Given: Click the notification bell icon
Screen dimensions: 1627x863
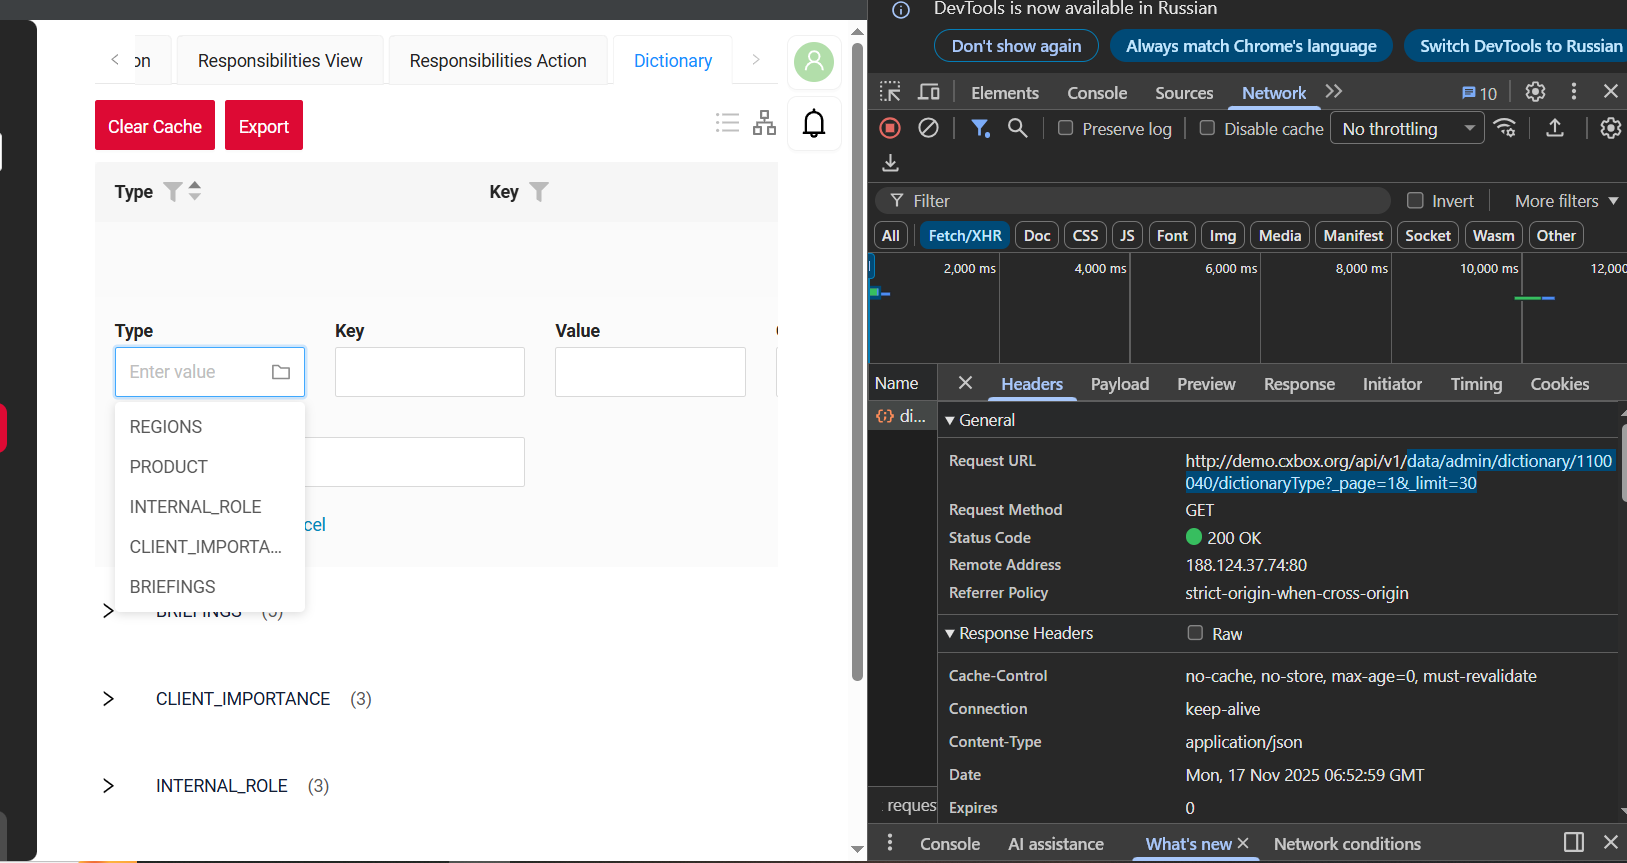Looking at the screenshot, I should click(814, 123).
